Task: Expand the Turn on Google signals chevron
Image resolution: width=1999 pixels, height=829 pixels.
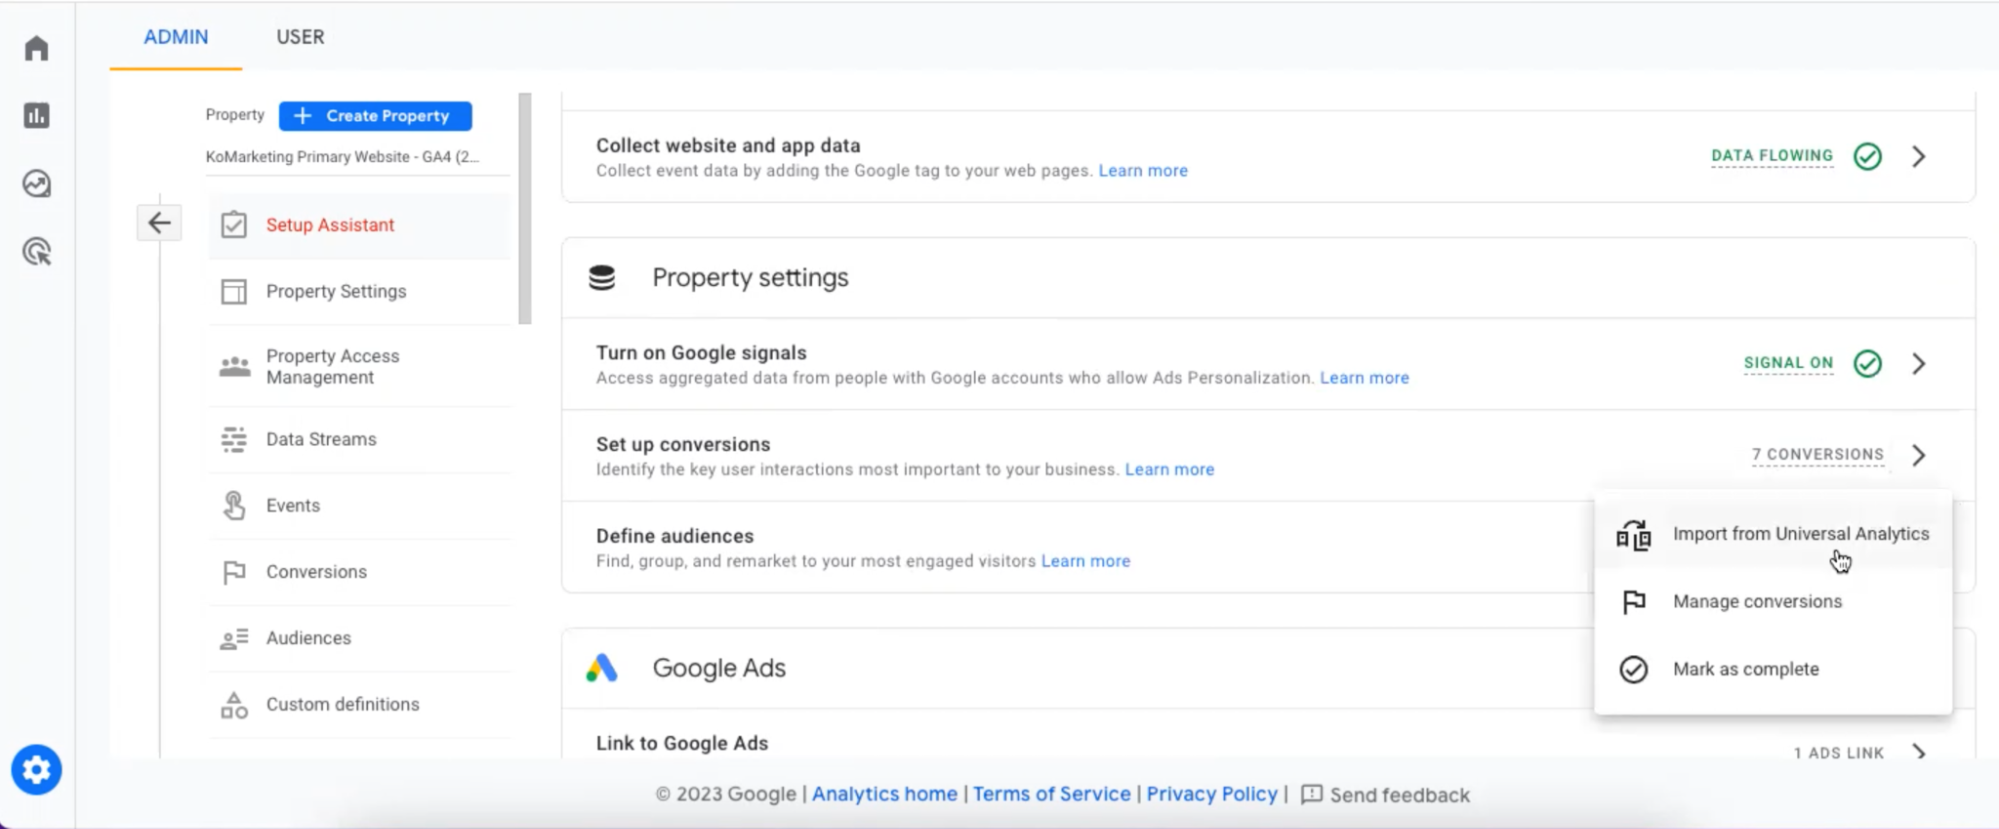Action: click(1919, 363)
